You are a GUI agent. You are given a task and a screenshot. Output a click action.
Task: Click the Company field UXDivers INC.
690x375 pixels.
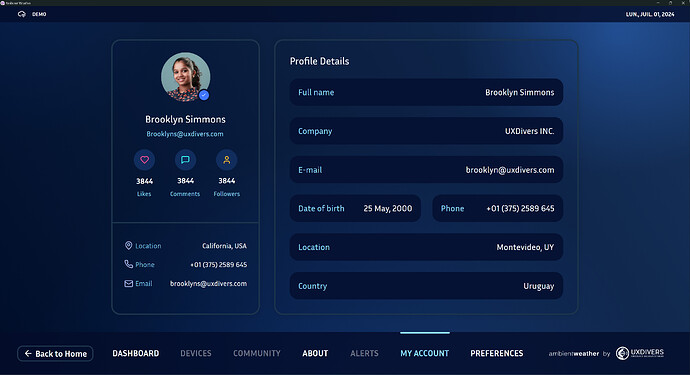426,131
